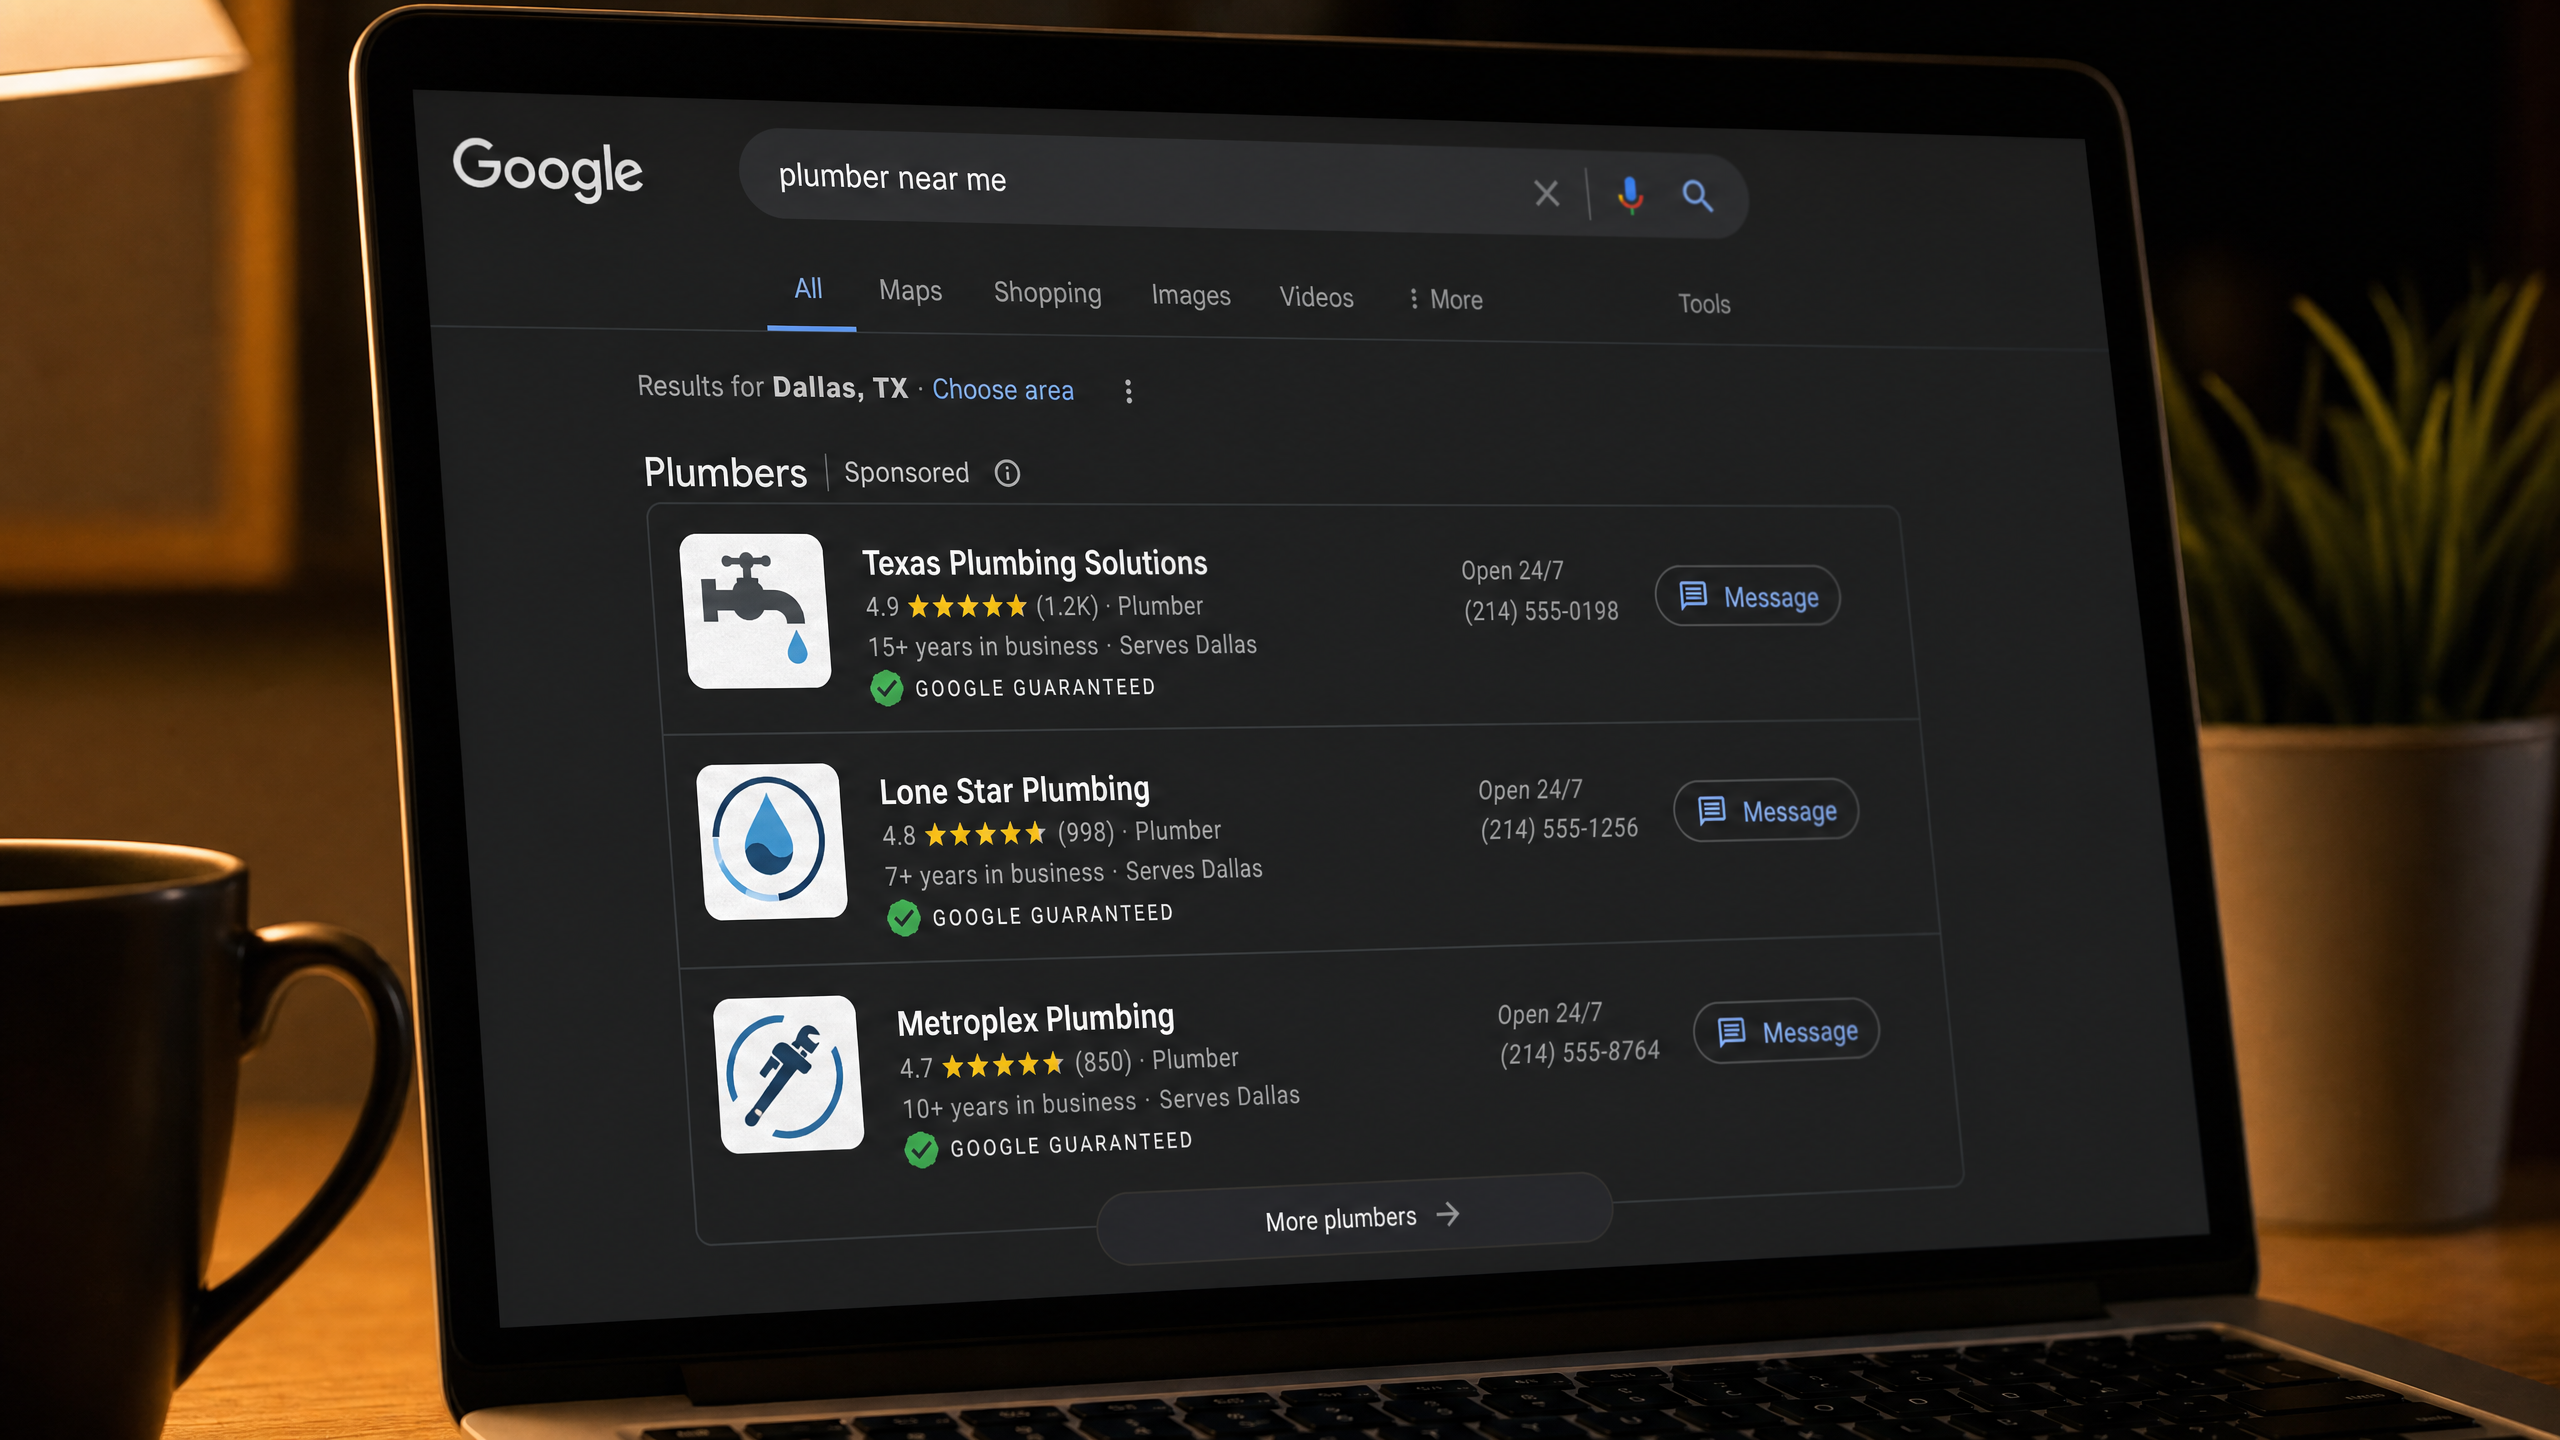Click '15+ years in business' text
This screenshot has width=2560, height=1440.
tap(983, 647)
